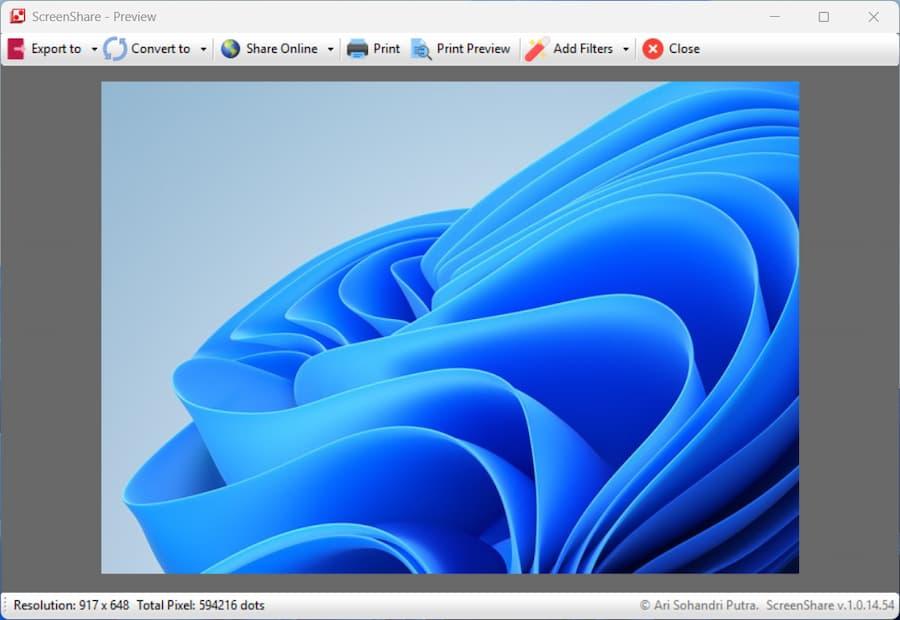Viewport: 900px width, 620px height.
Task: Click the ScreenShare - Preview window title
Action: click(94, 17)
